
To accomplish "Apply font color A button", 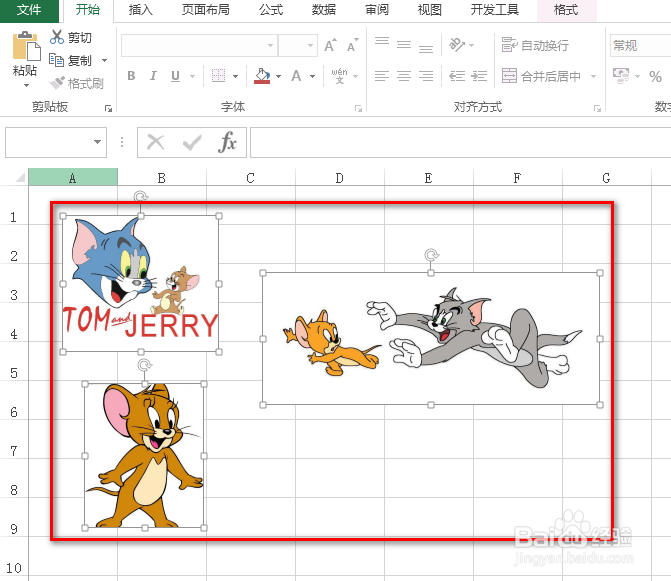I will point(296,76).
